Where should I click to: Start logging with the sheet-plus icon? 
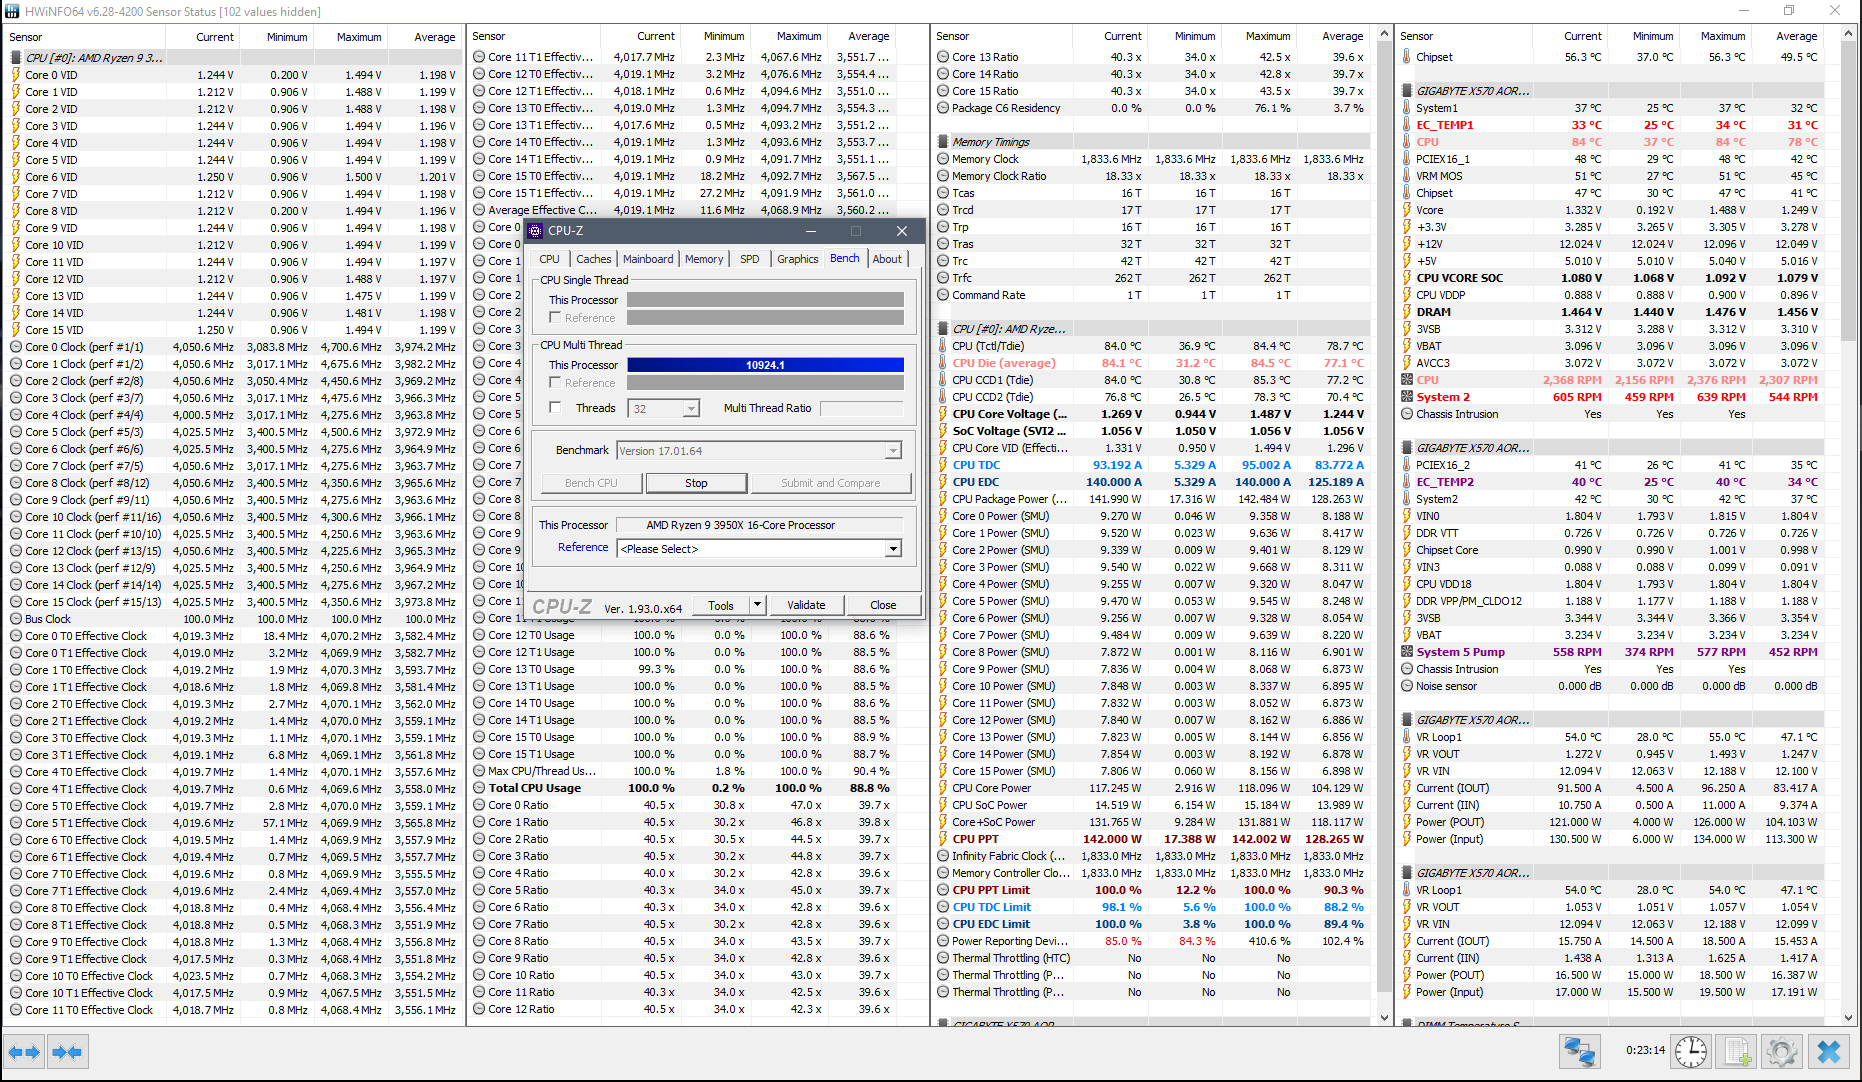[1736, 1052]
